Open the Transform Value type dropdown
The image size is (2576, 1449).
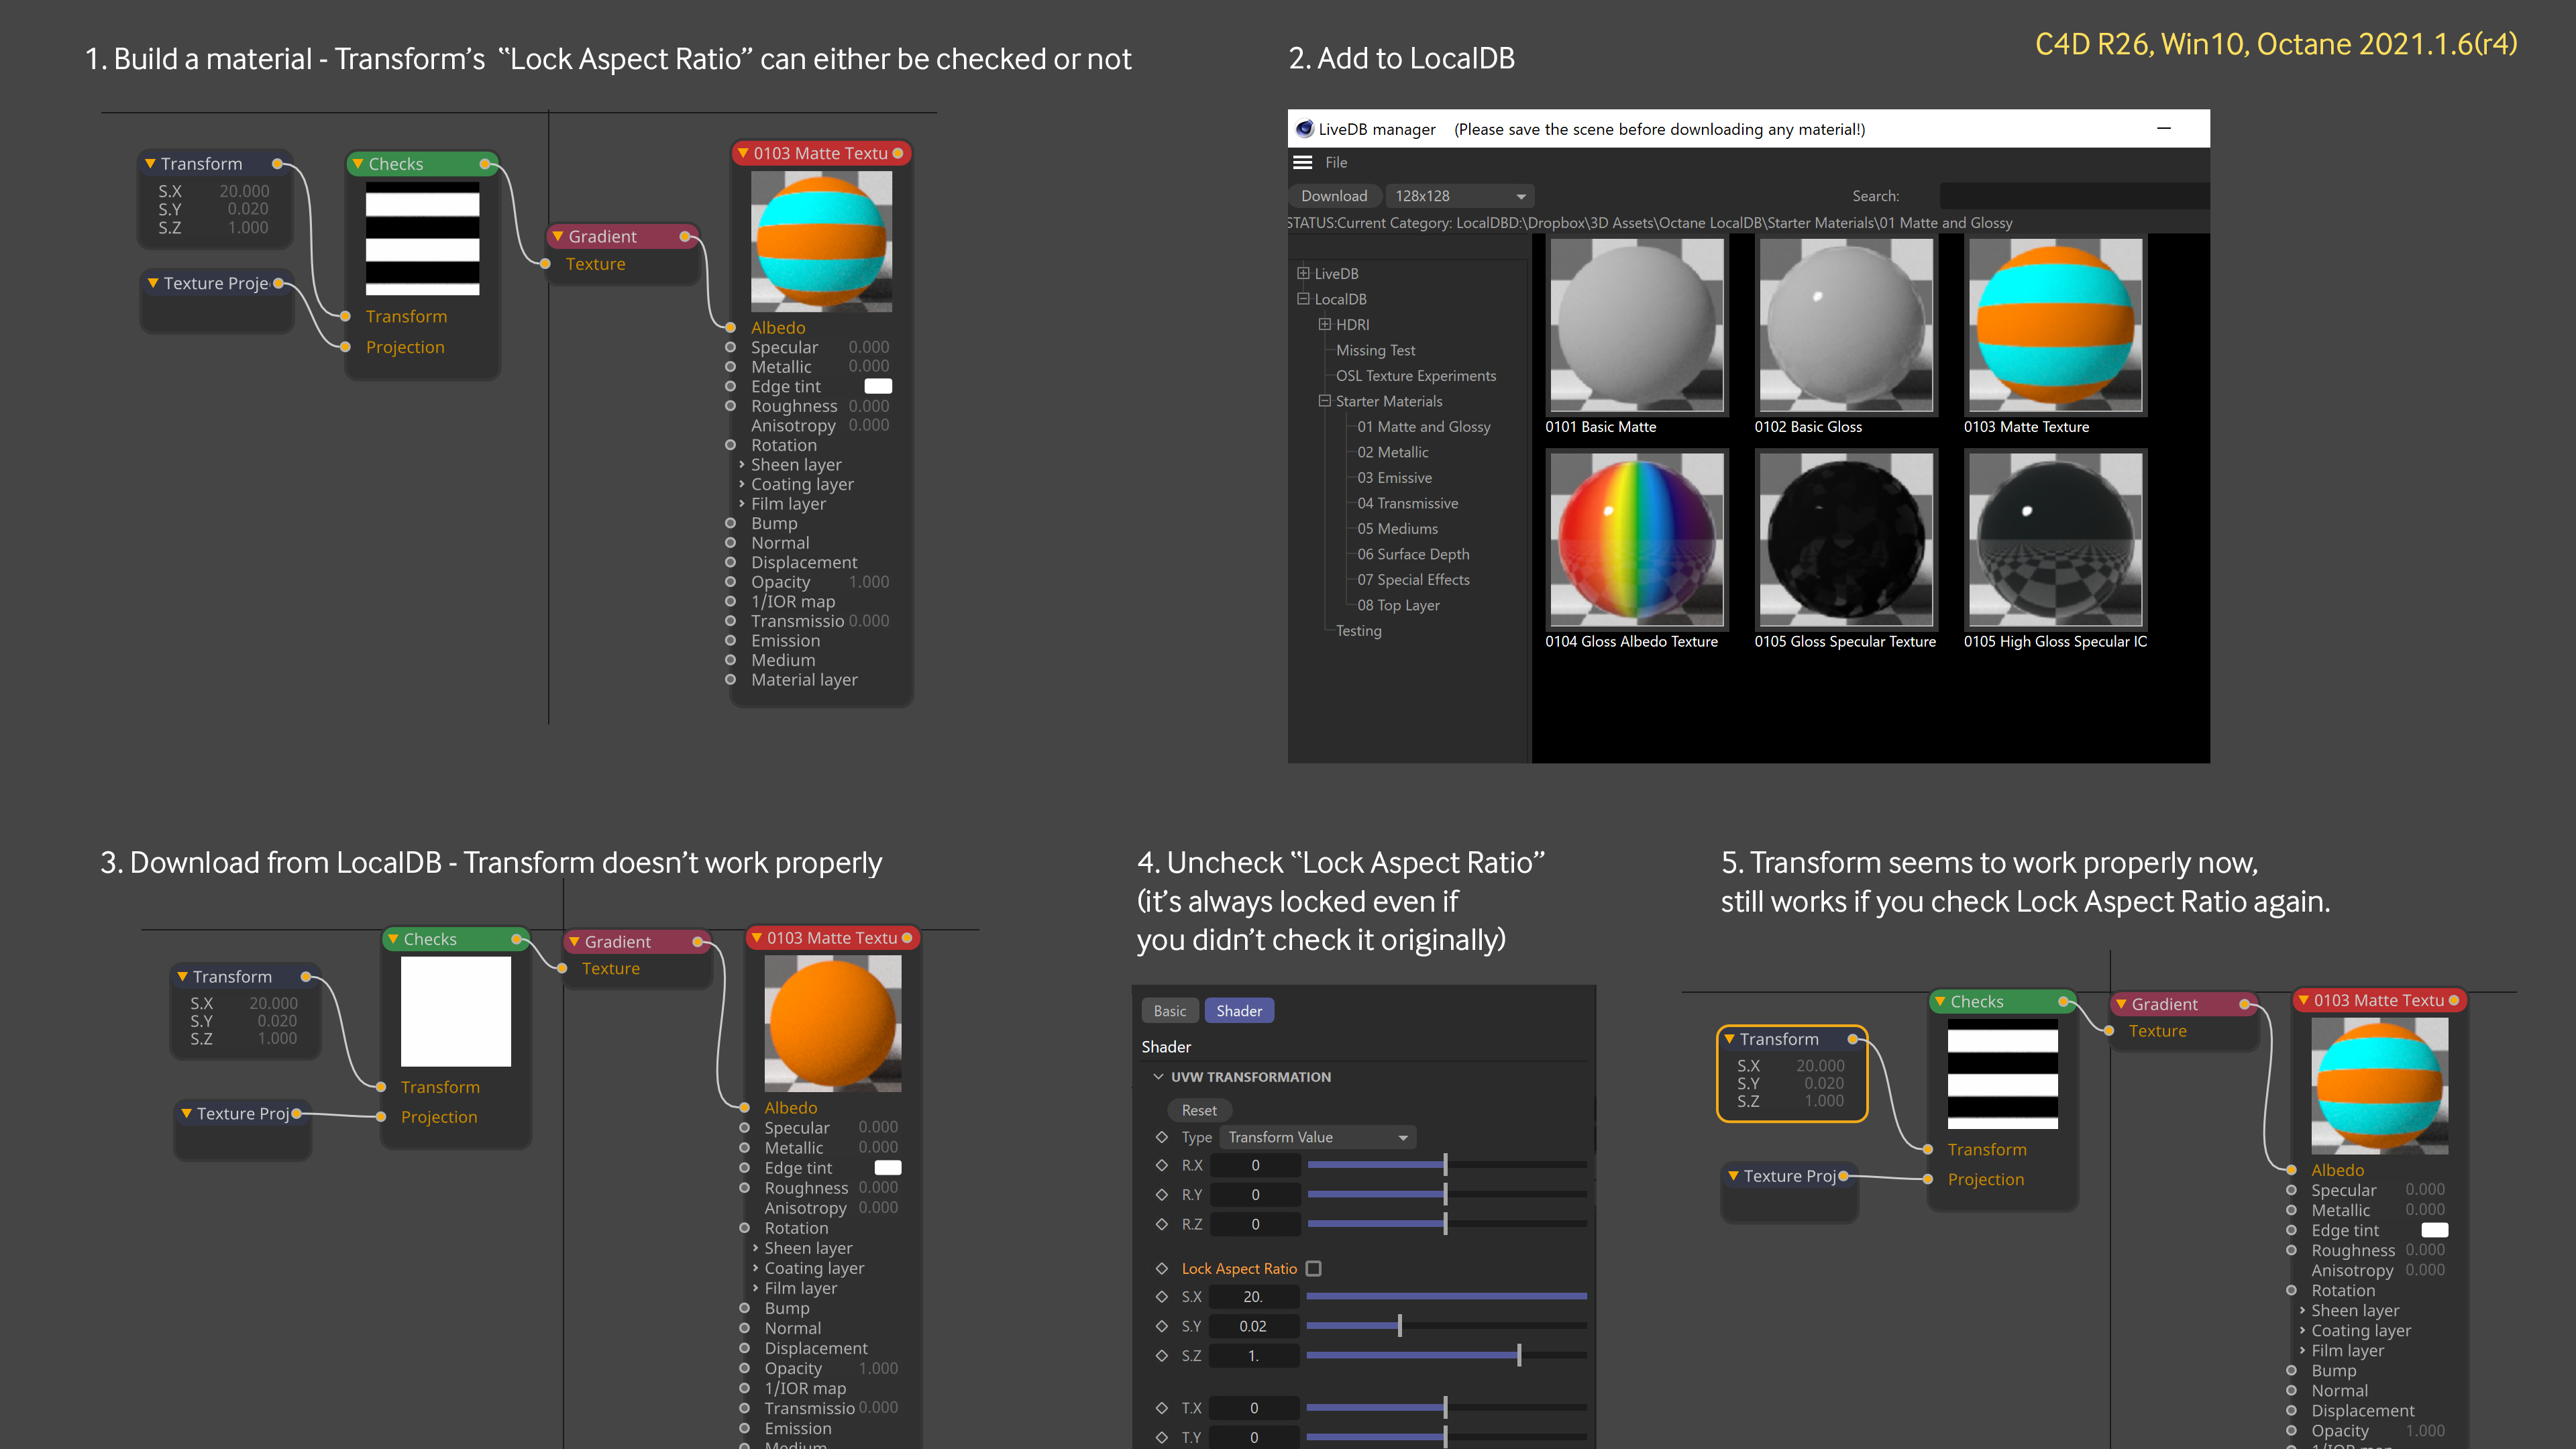(1317, 1137)
